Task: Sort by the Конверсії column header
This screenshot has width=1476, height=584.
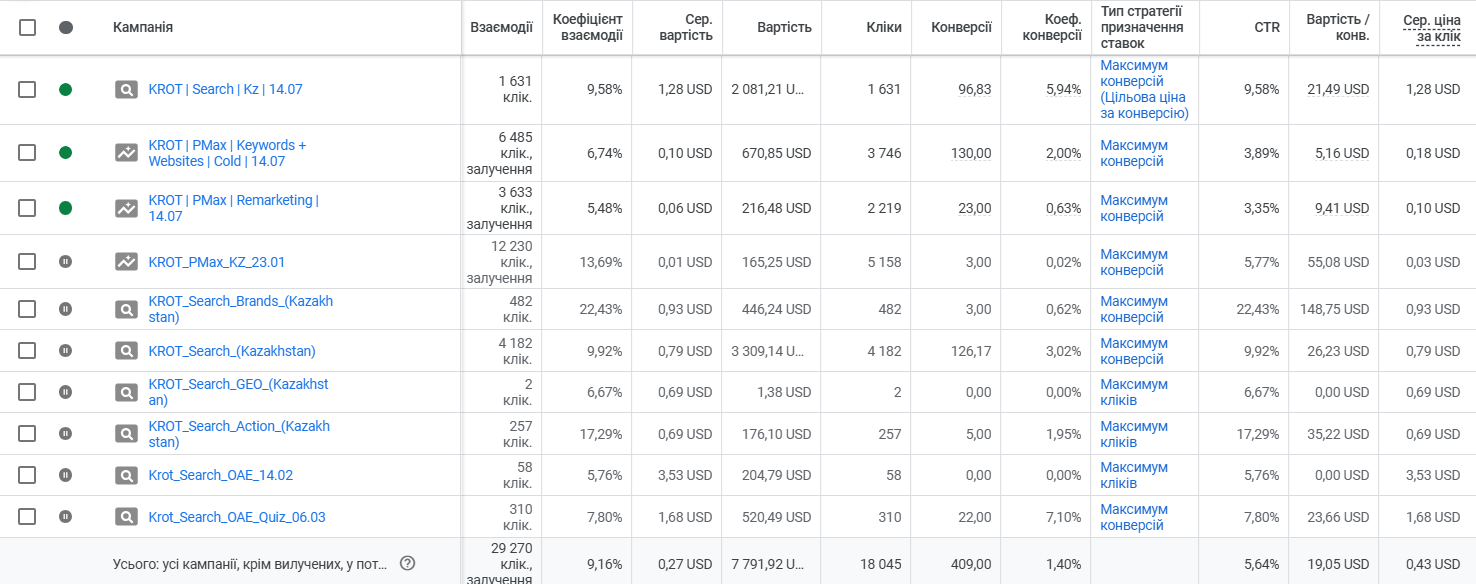Action: point(961,27)
